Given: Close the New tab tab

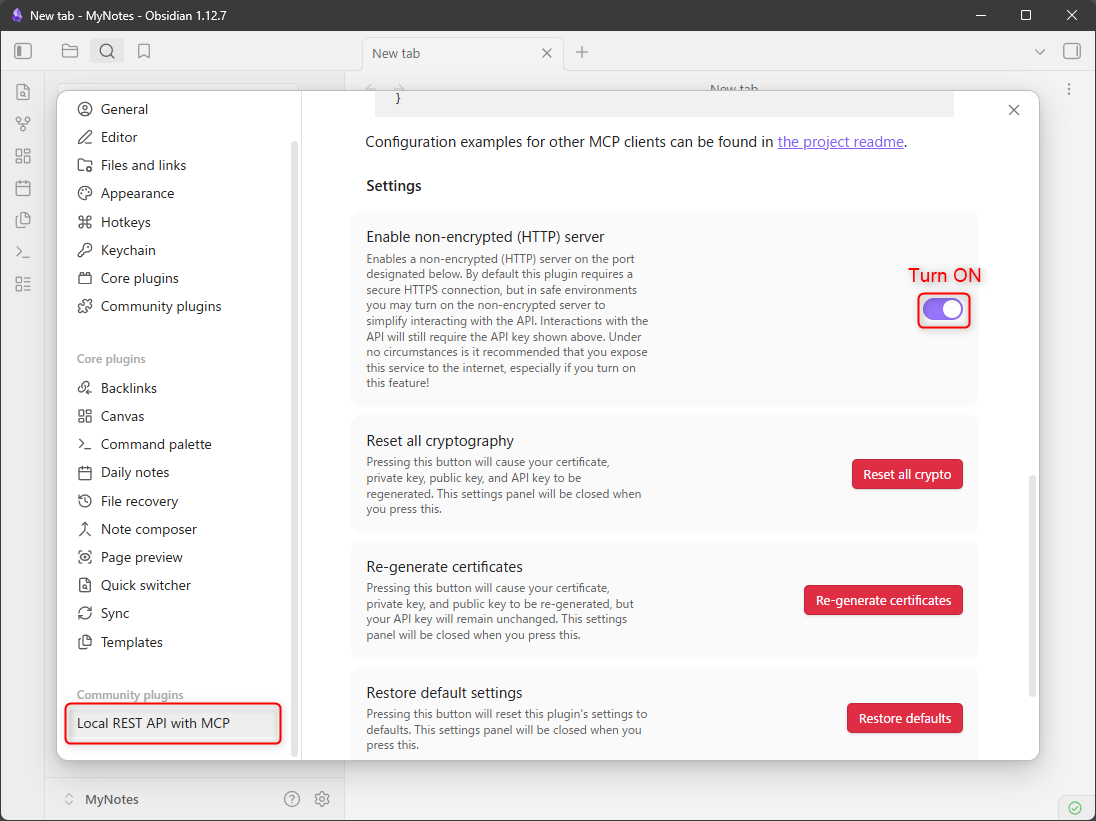Looking at the screenshot, I should [547, 53].
